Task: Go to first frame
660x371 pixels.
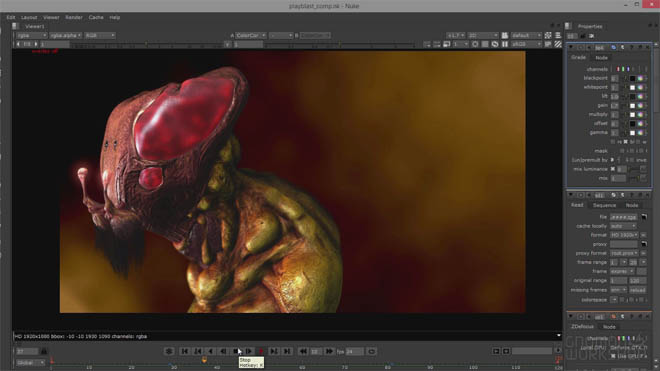Action: point(184,351)
